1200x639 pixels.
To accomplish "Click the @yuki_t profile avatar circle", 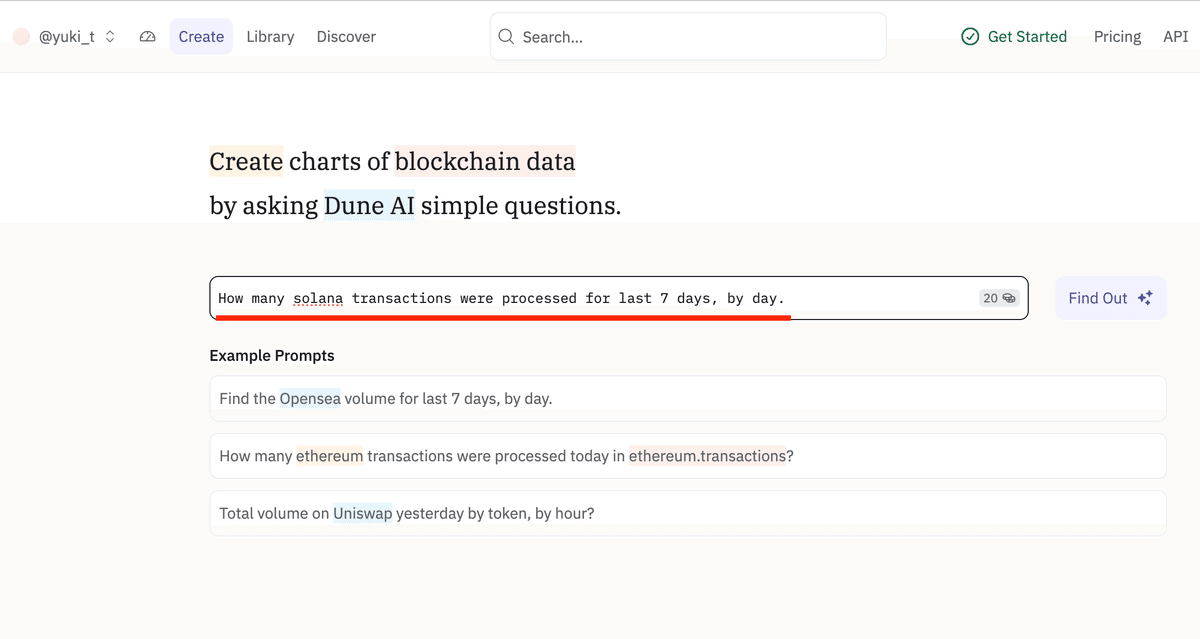I will (x=21, y=36).
